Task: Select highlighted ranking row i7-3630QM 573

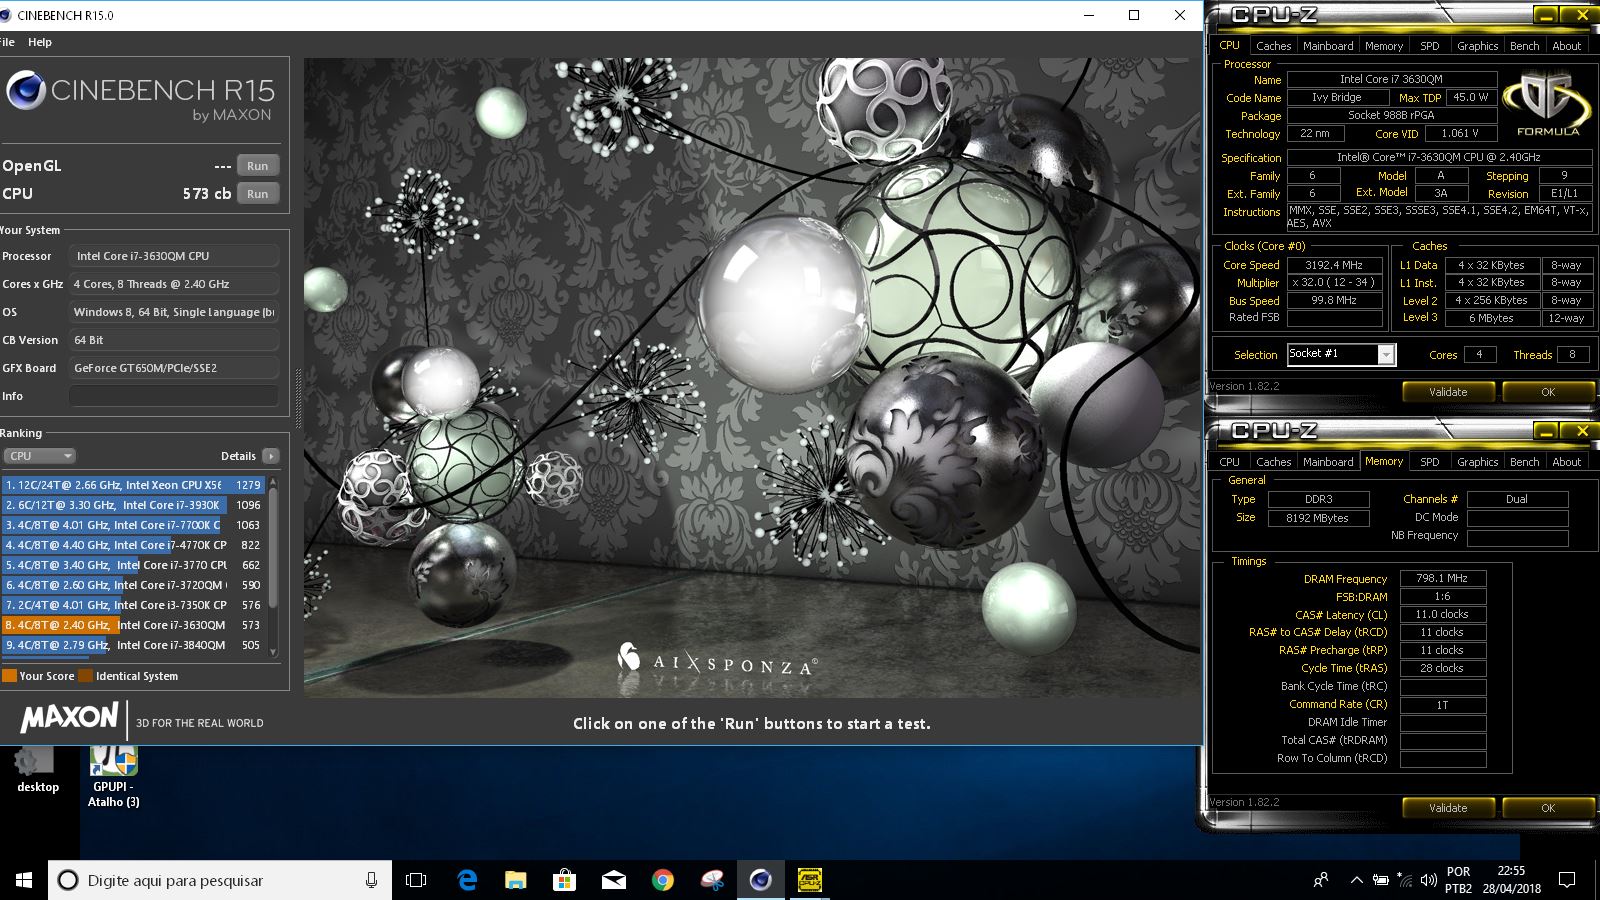Action: click(133, 625)
